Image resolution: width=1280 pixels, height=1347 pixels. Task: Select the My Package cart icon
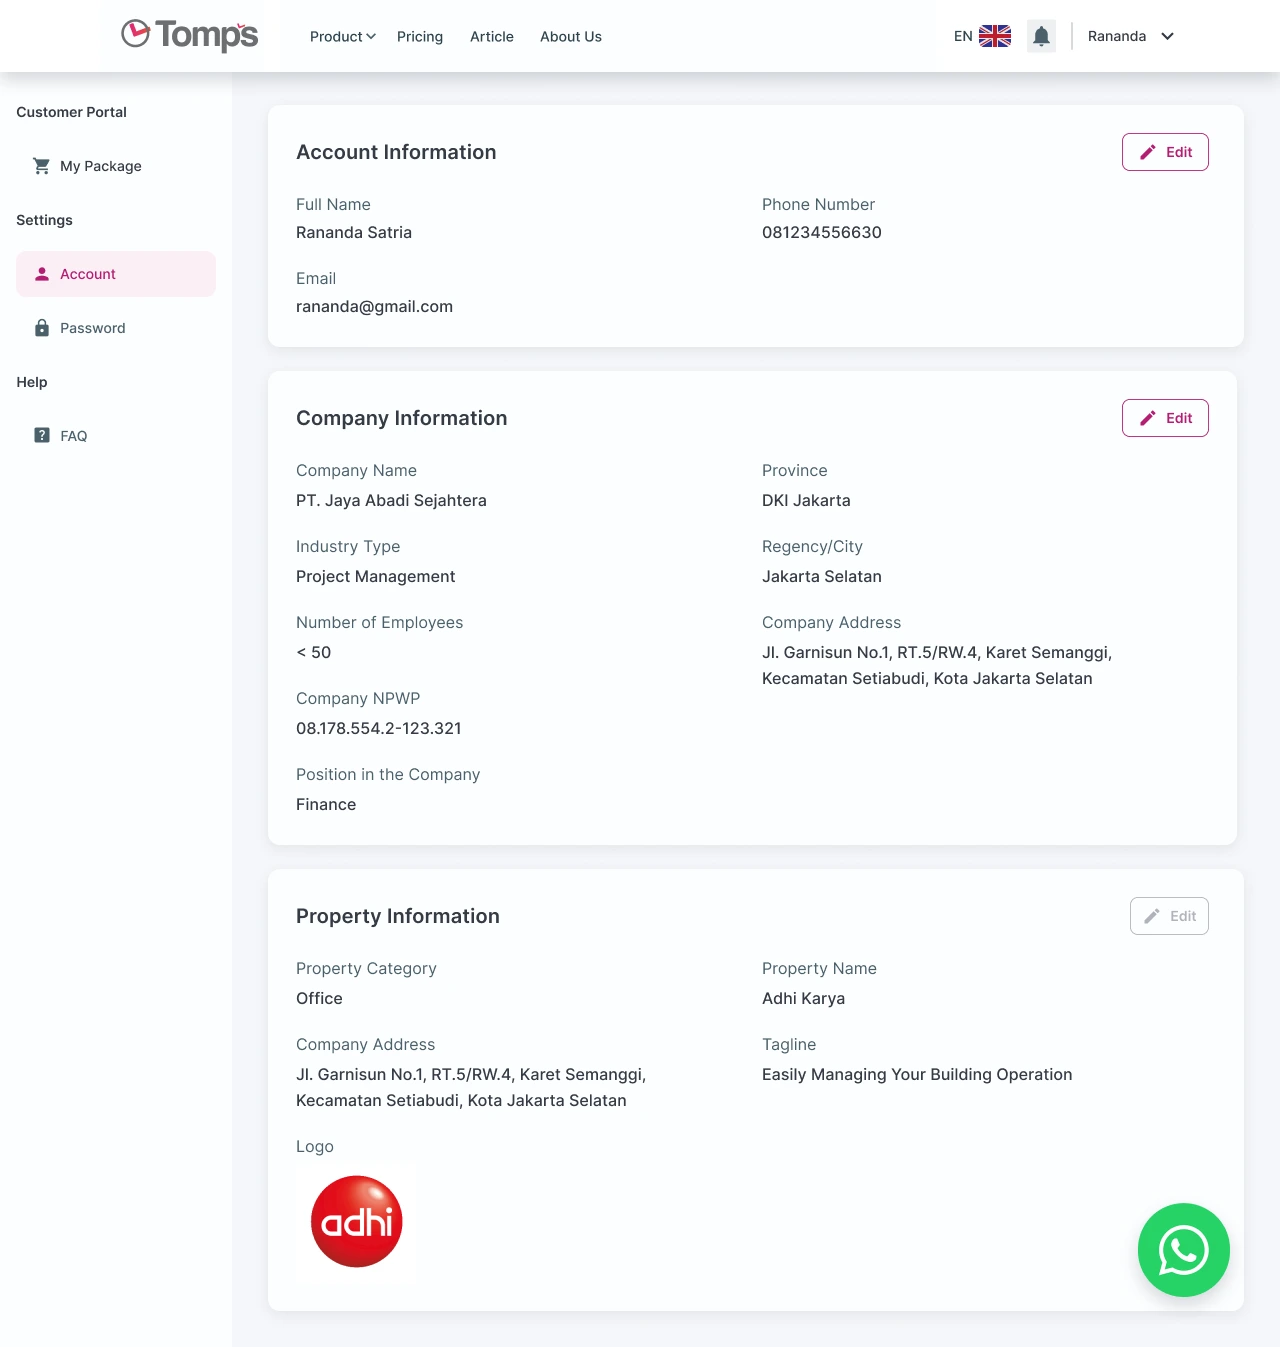coord(41,166)
